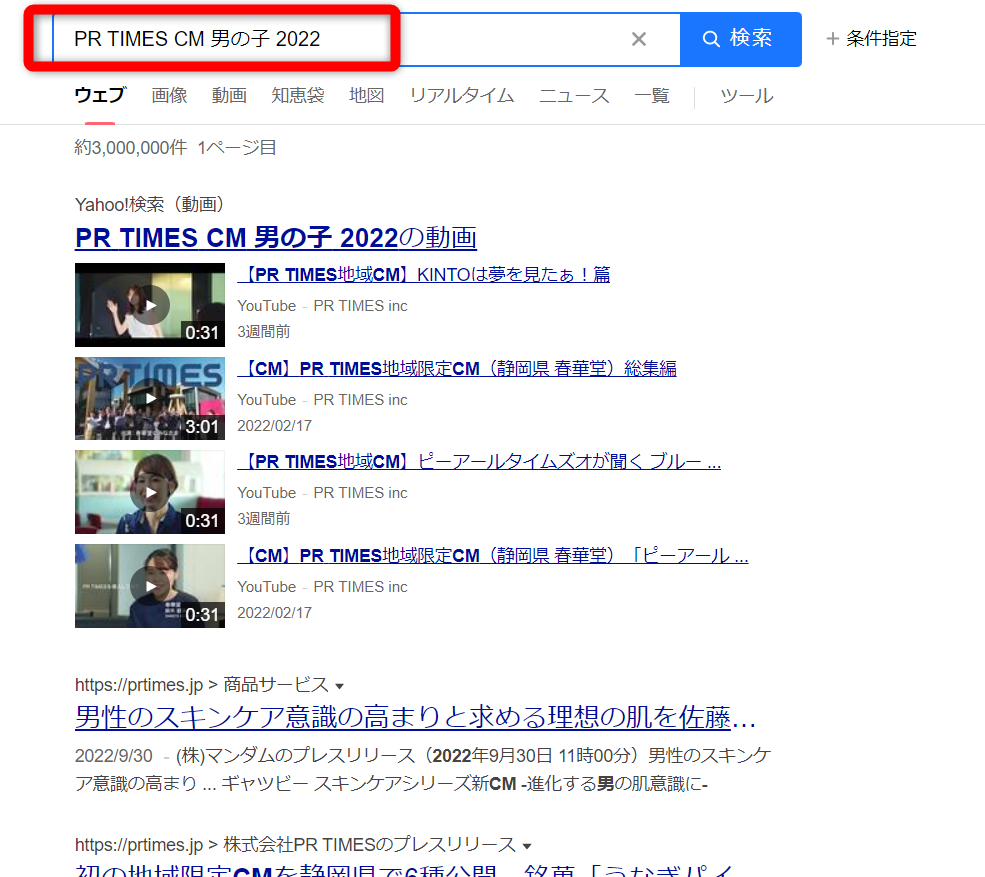Open the 静岡県 春華堂 総集編 video link

[457, 368]
